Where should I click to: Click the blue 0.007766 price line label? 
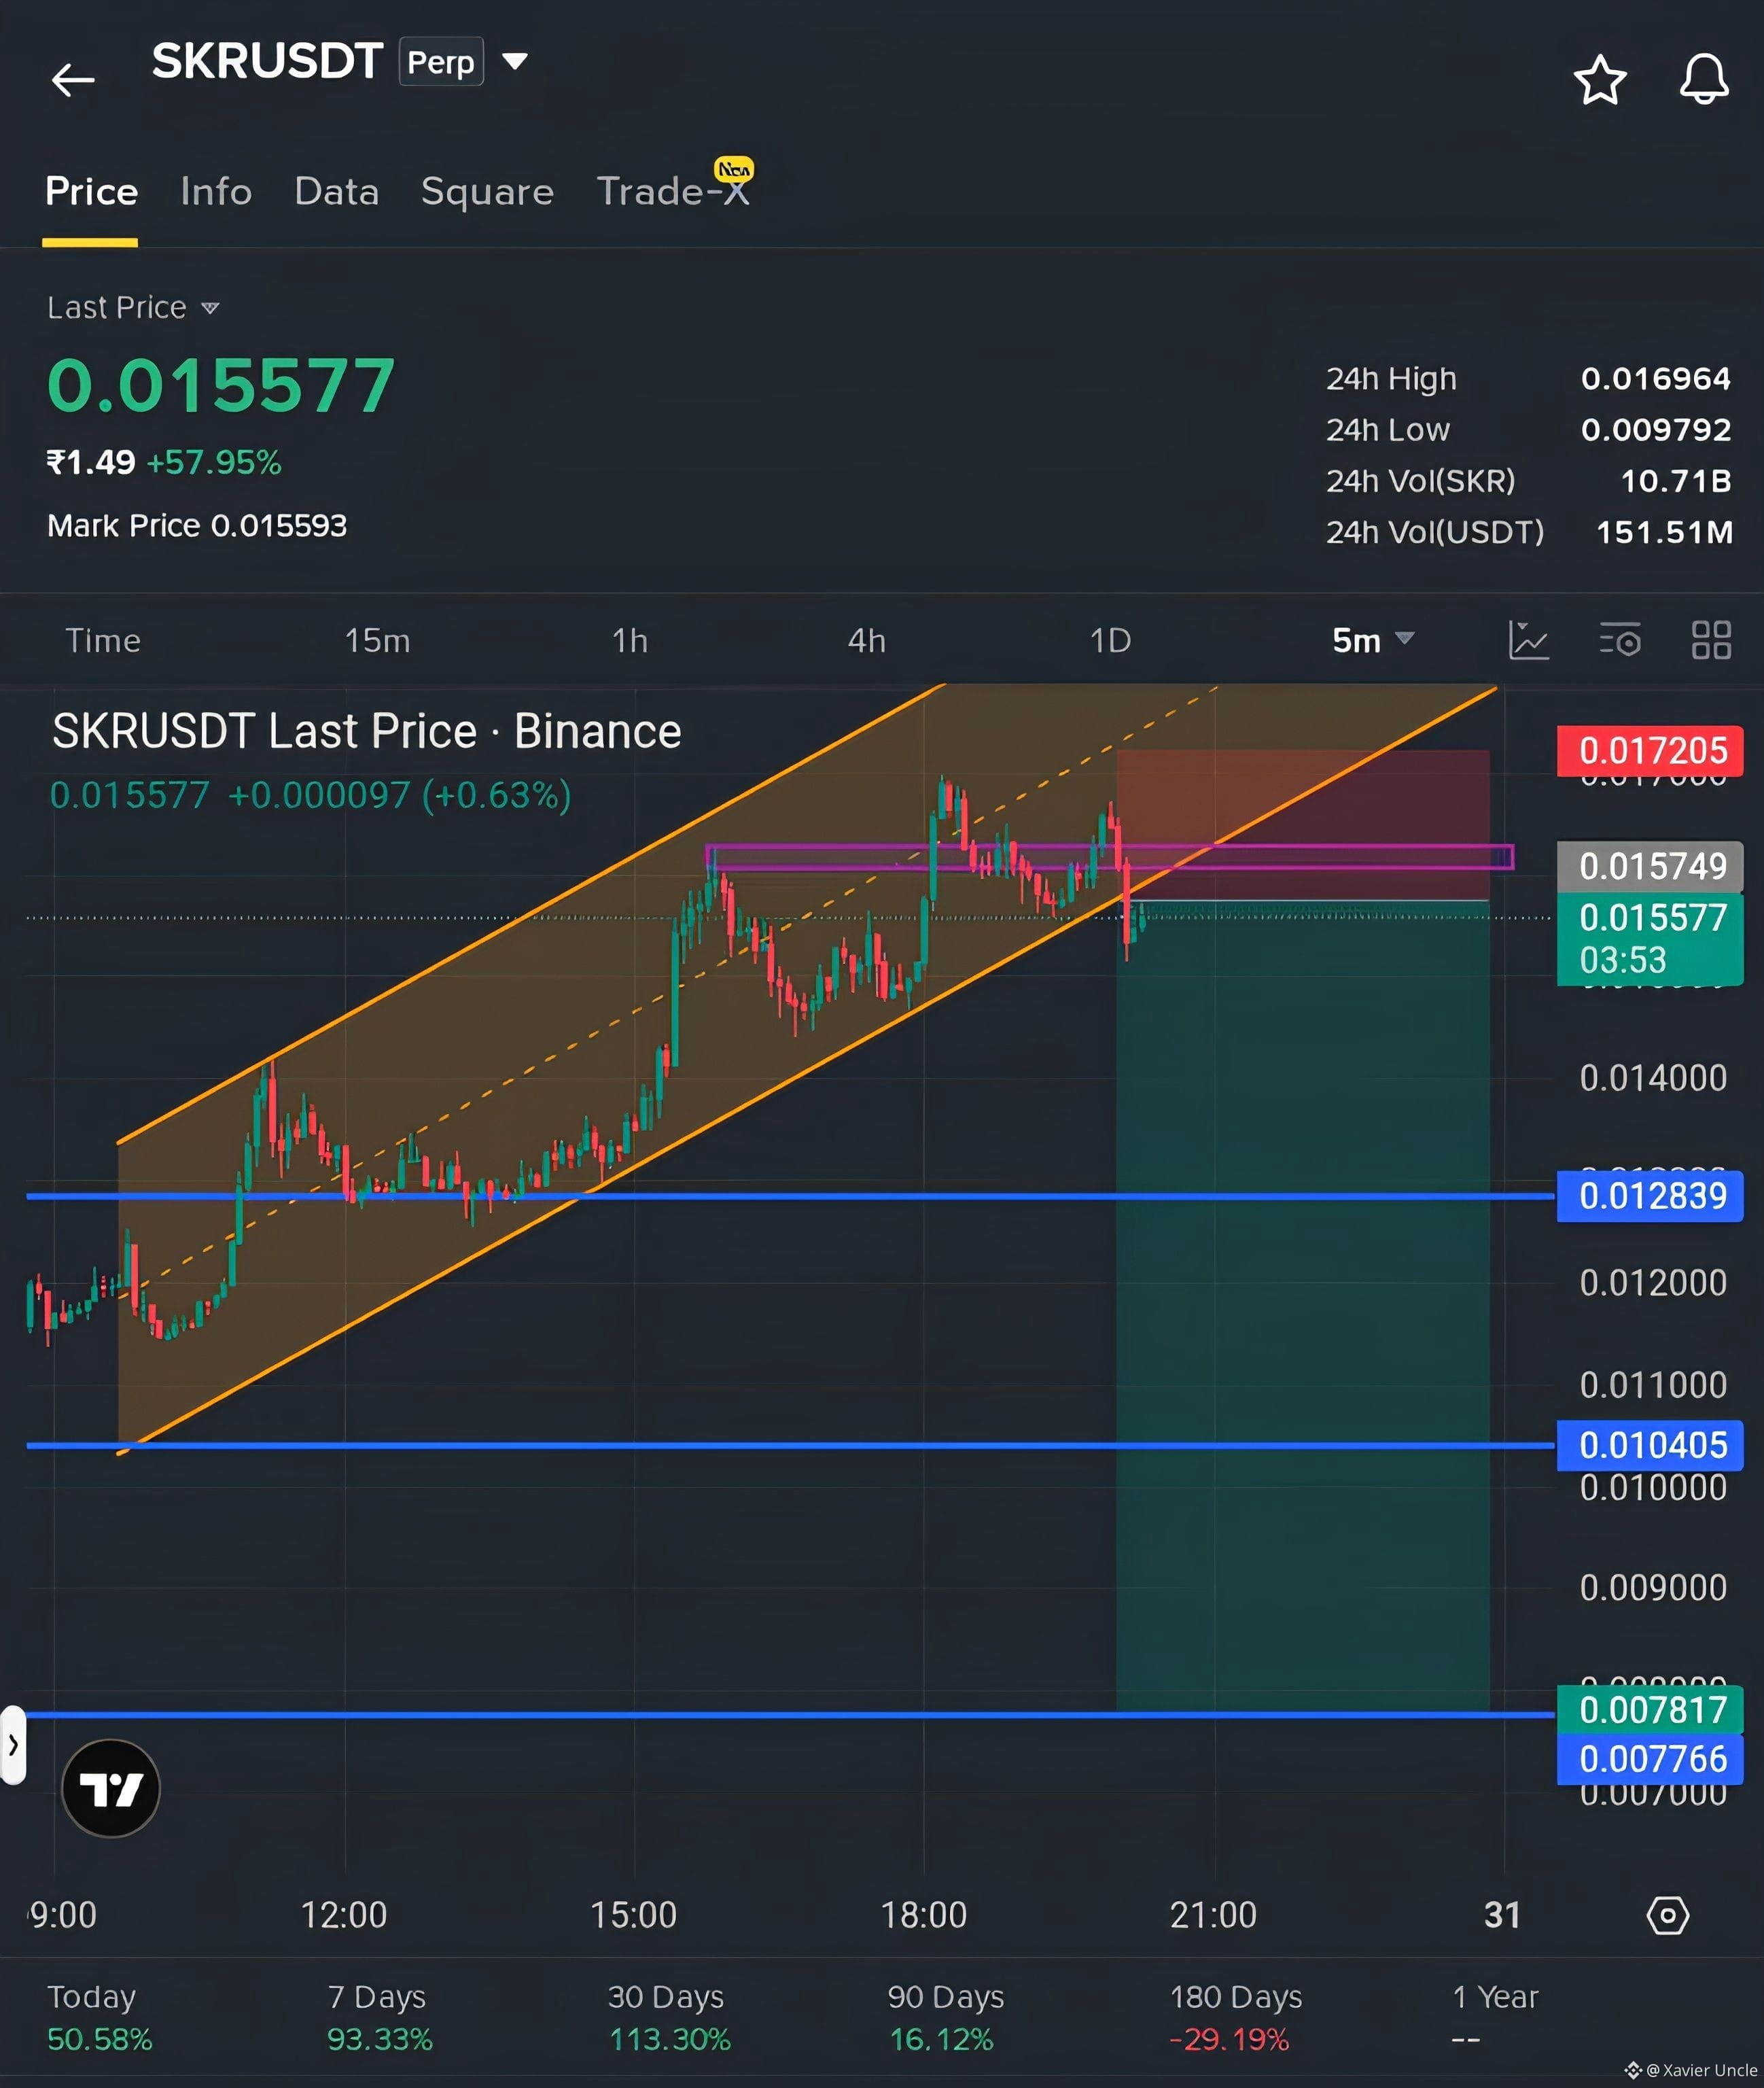(1650, 1759)
